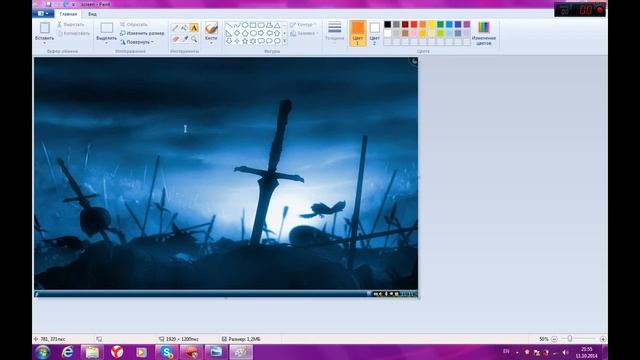Activate Color 2 (Цвет 2)
Image resolution: width=640 pixels, height=360 pixels.
[x=374, y=33]
